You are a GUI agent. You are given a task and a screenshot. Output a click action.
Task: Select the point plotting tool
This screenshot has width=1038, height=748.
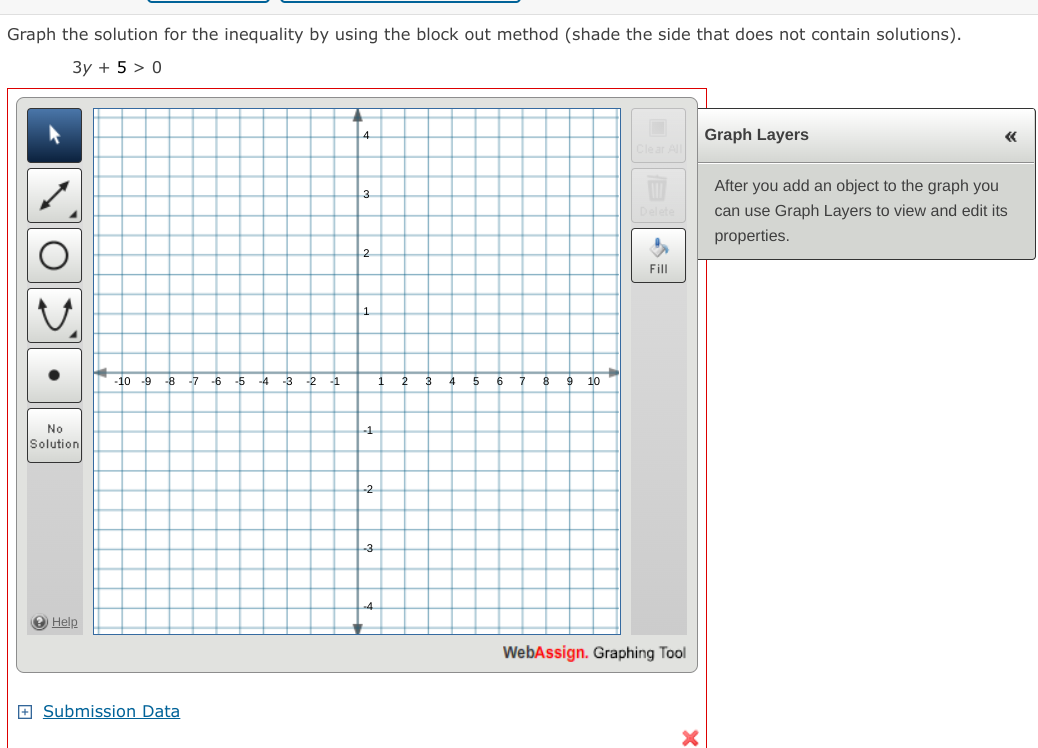(54, 374)
